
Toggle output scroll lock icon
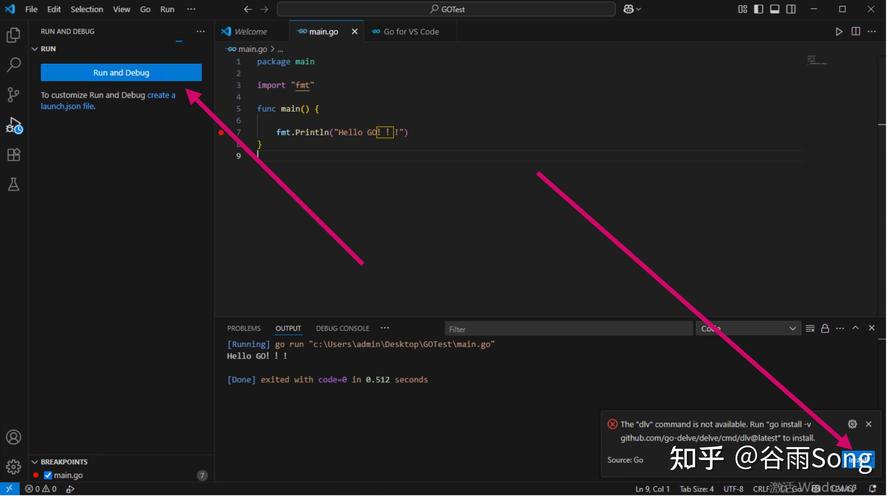pyautogui.click(x=825, y=329)
